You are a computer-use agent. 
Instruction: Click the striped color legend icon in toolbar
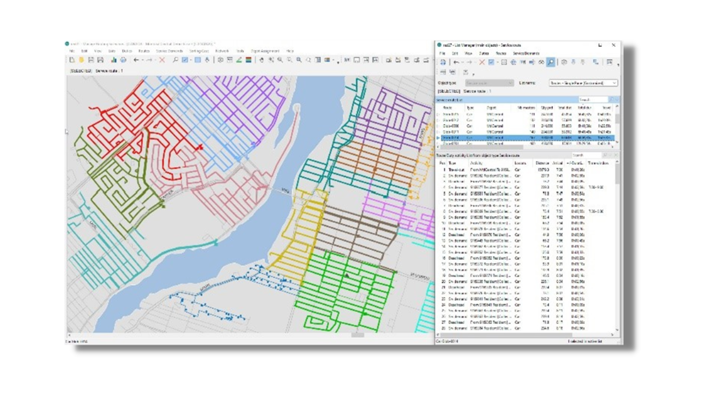[x=248, y=60]
